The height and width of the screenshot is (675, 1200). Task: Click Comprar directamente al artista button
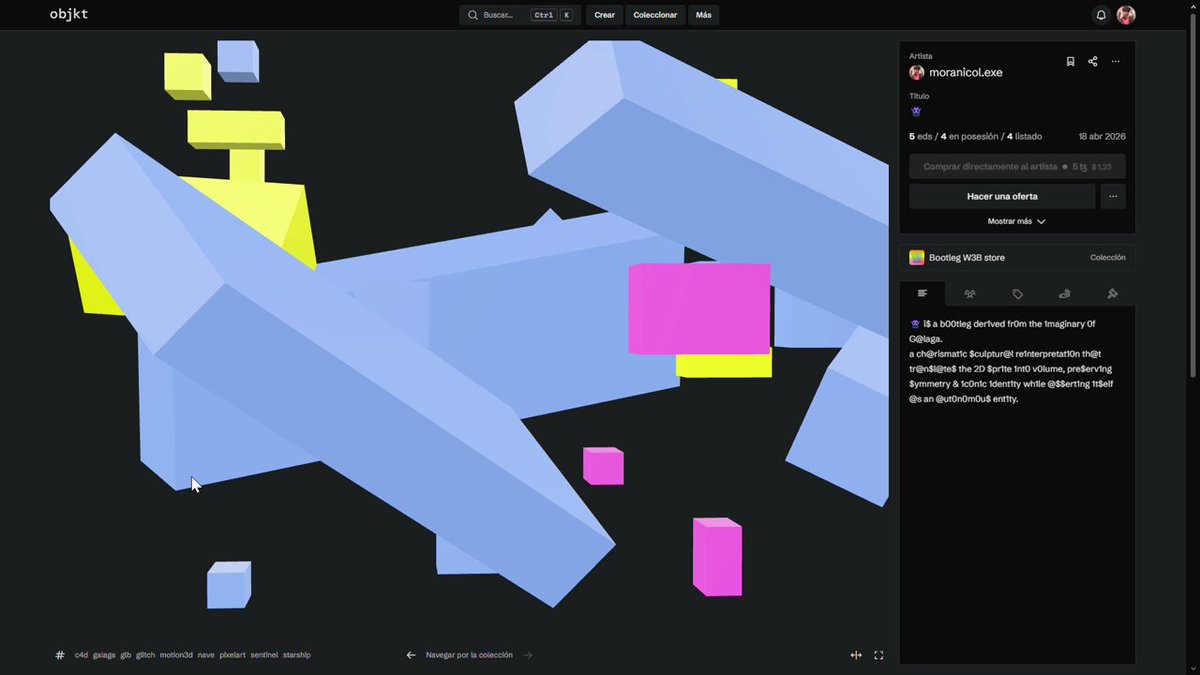(1017, 167)
